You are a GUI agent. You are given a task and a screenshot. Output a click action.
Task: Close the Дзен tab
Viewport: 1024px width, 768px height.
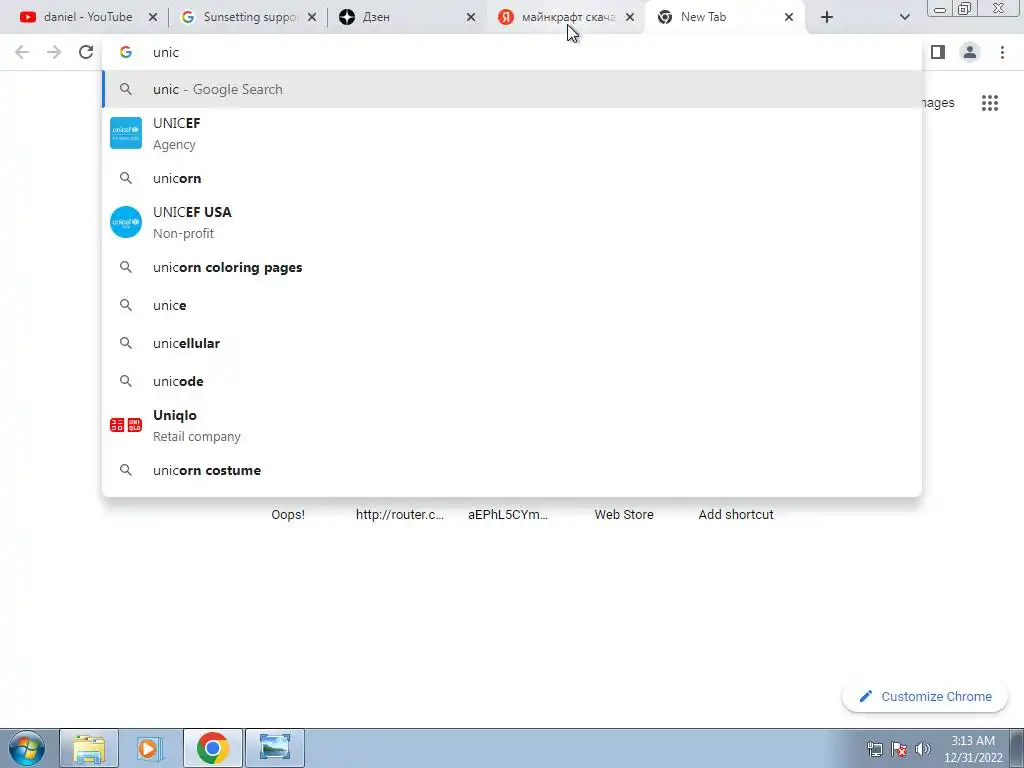tap(471, 17)
